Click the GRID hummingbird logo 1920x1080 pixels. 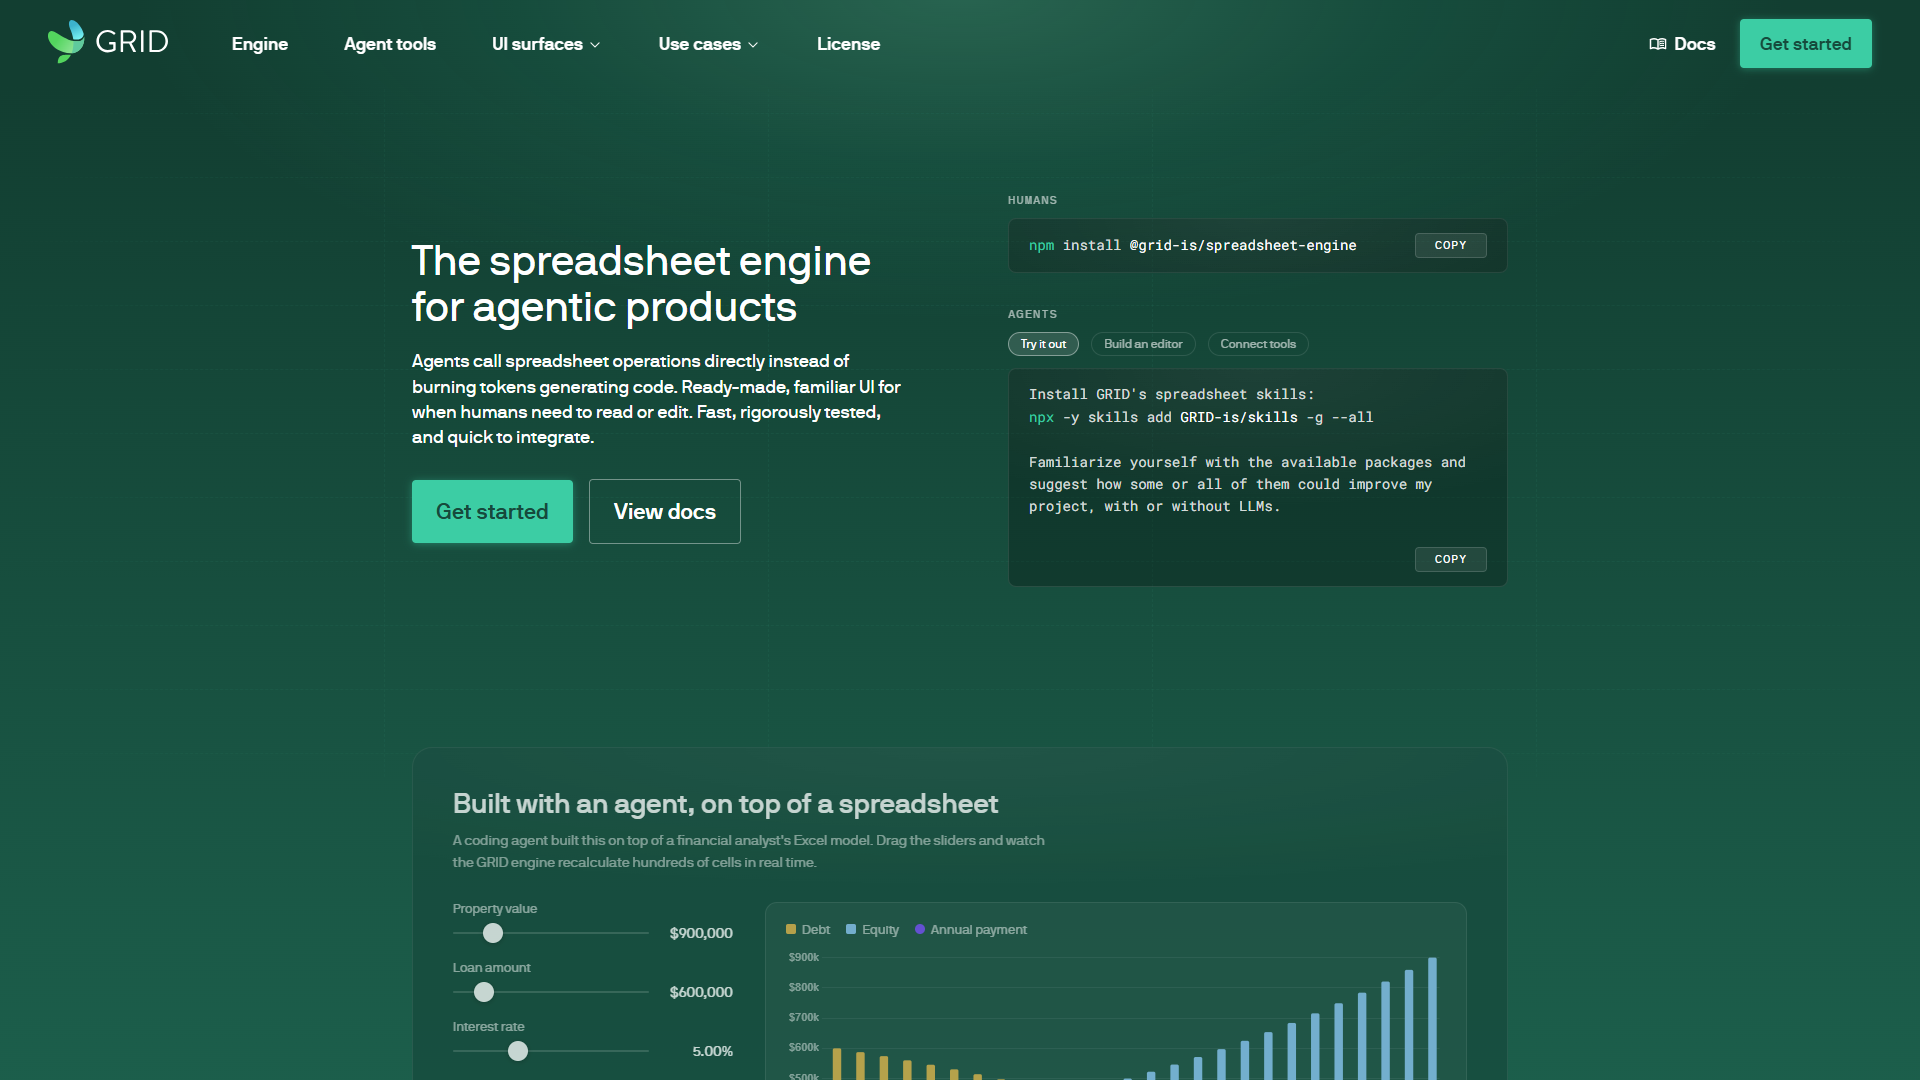point(108,42)
